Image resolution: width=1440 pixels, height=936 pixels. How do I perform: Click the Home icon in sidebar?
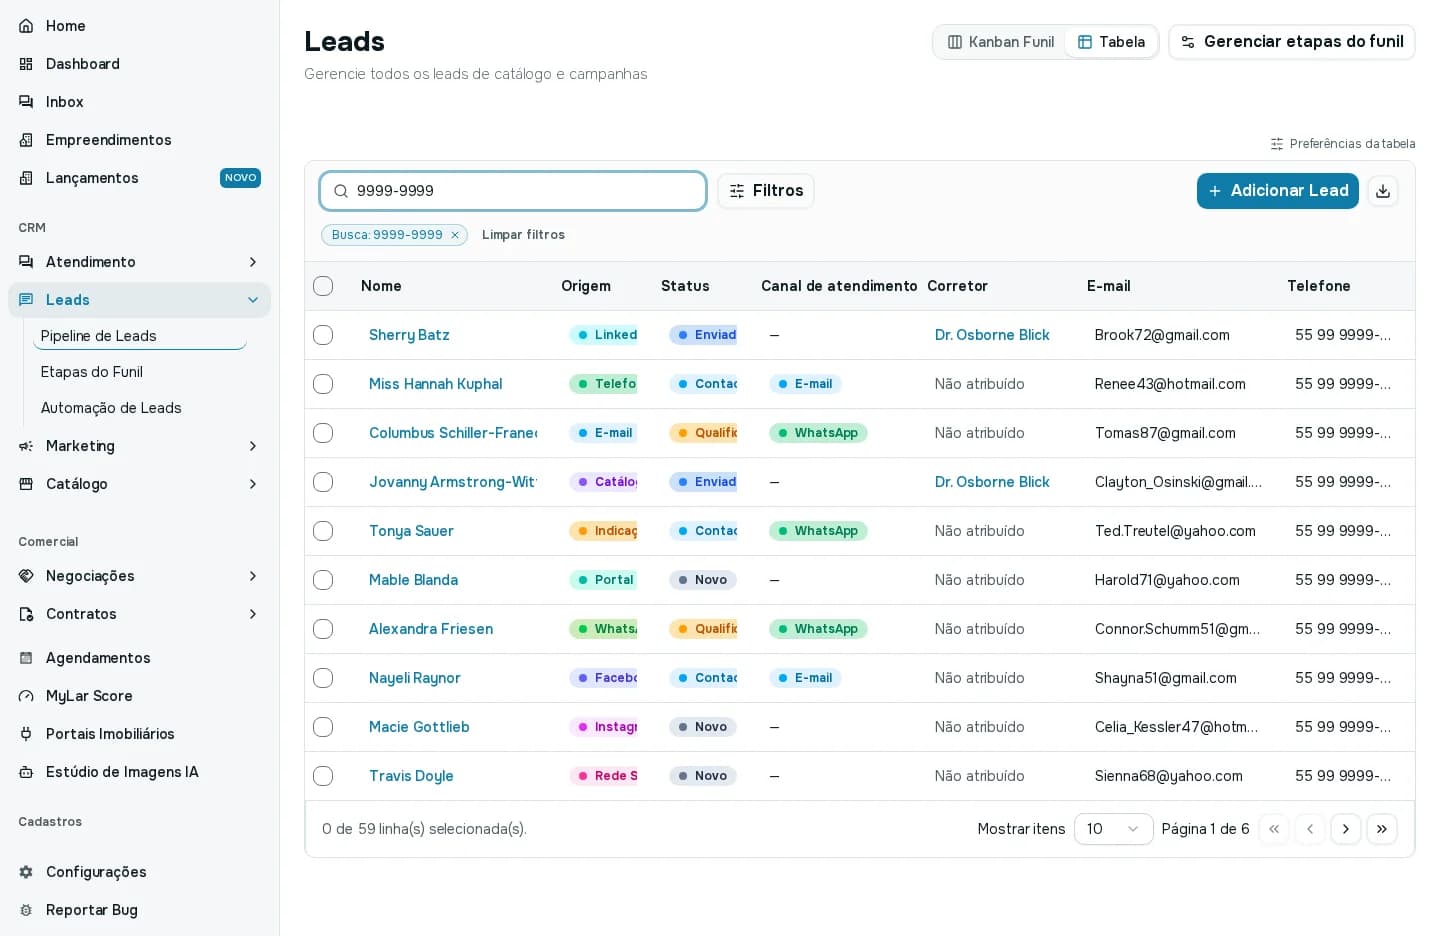[26, 26]
